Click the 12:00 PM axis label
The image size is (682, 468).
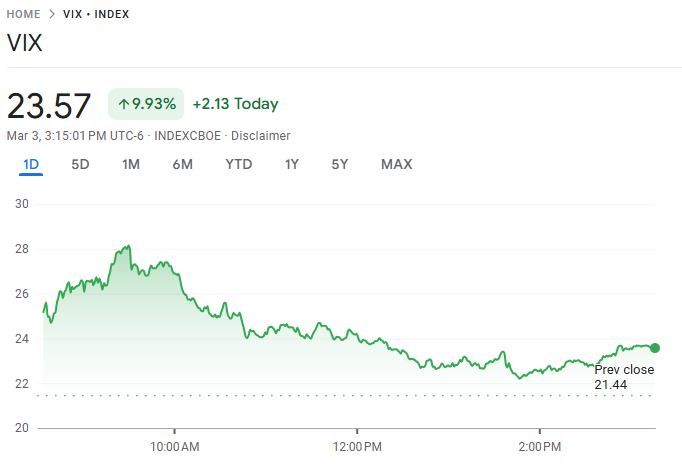pos(357,445)
